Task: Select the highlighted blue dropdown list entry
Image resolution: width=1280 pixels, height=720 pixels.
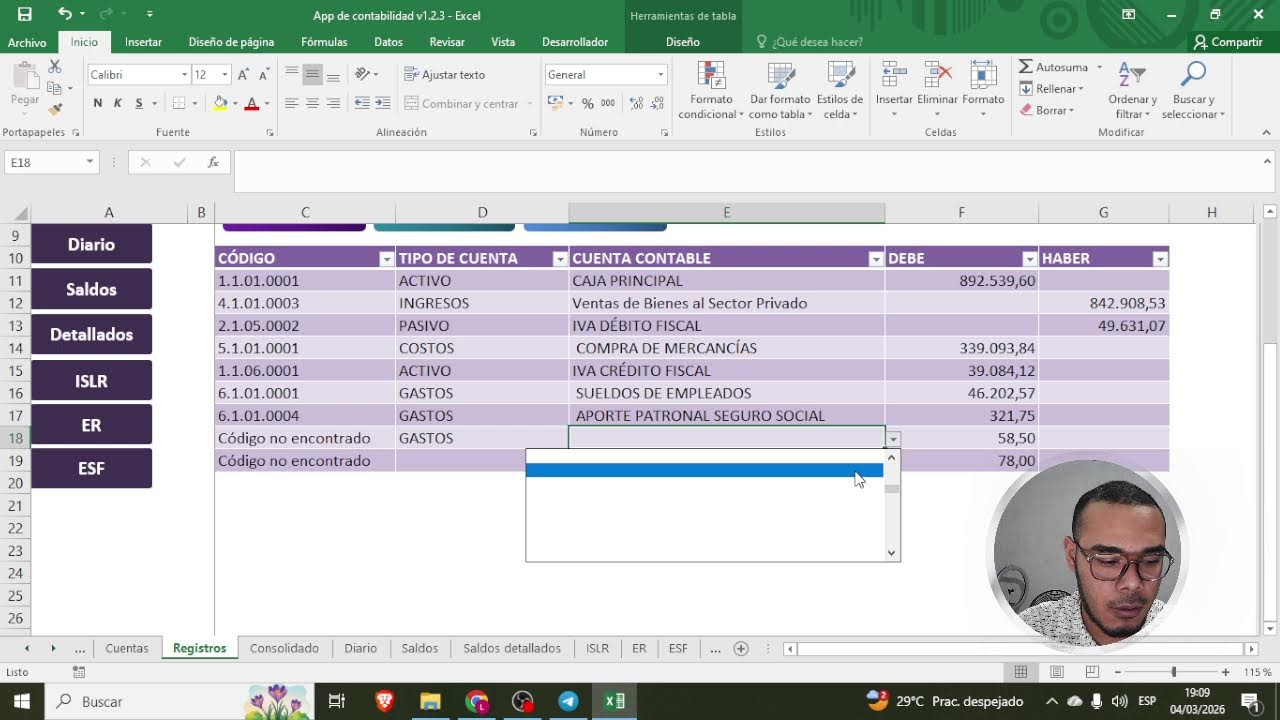Action: click(x=704, y=470)
